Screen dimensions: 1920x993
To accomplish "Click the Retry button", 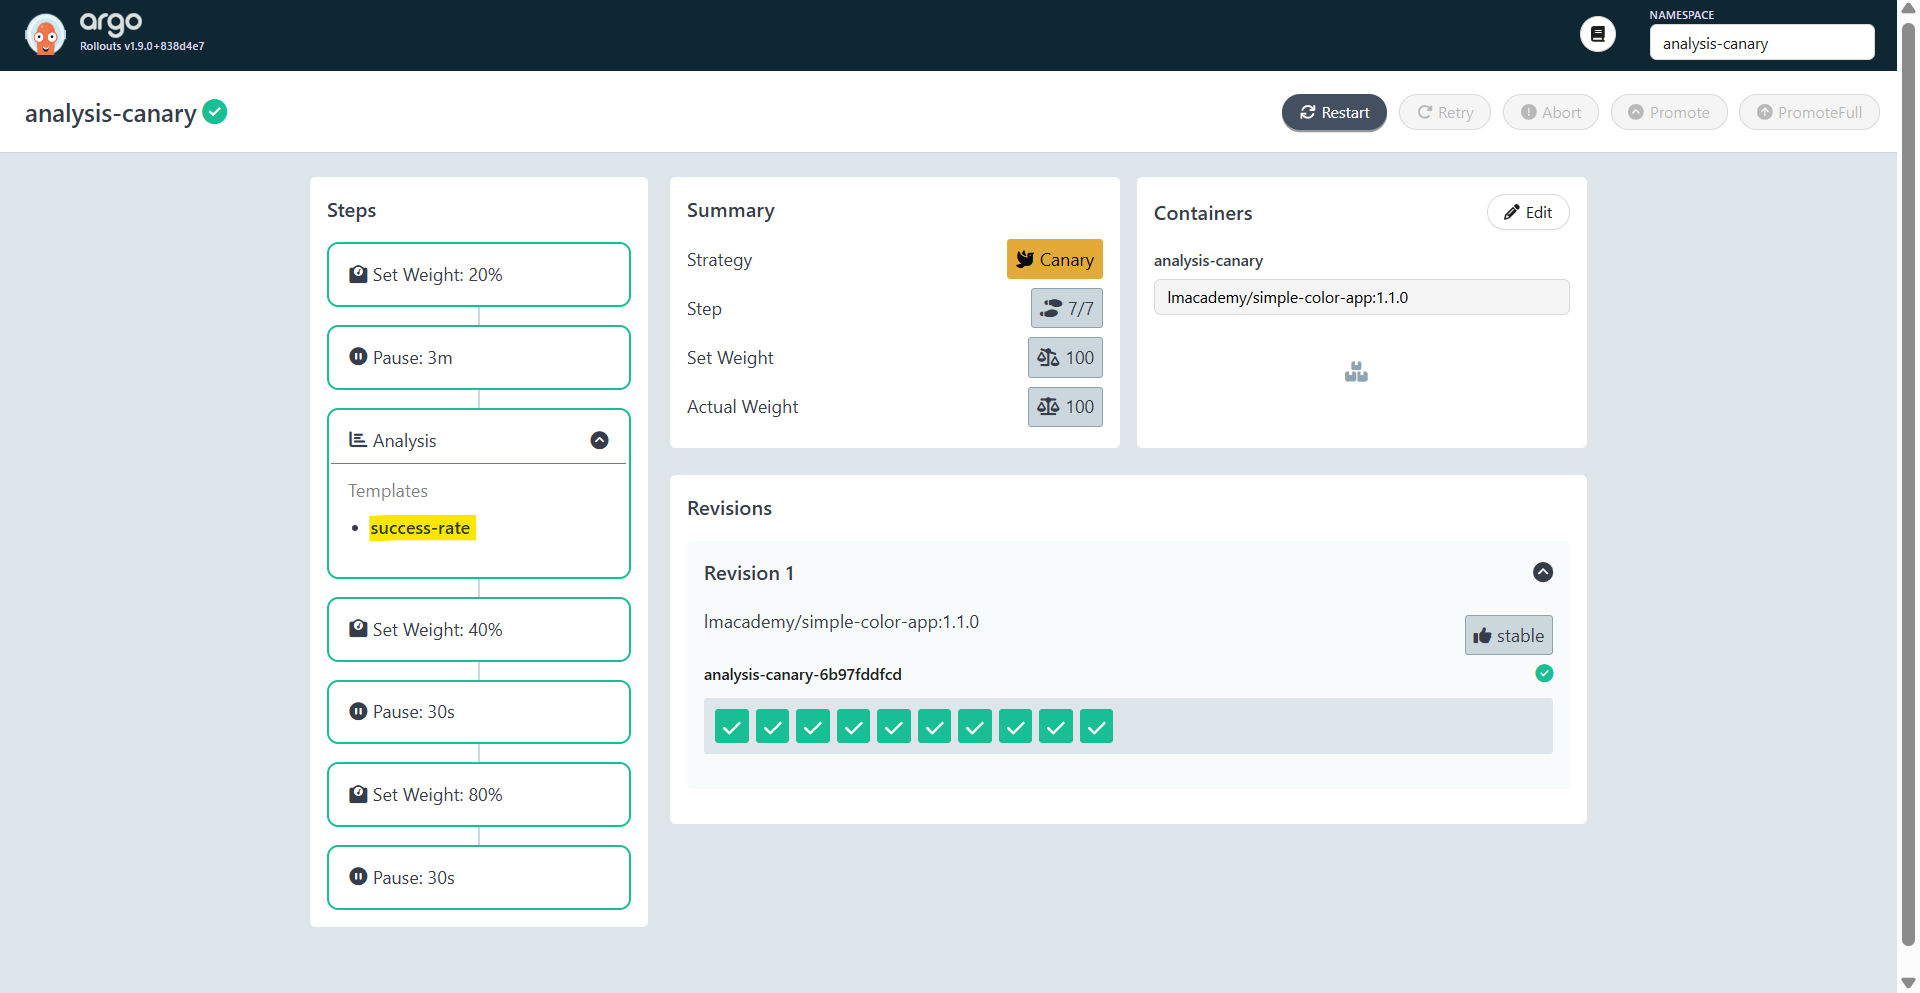I will [1444, 112].
